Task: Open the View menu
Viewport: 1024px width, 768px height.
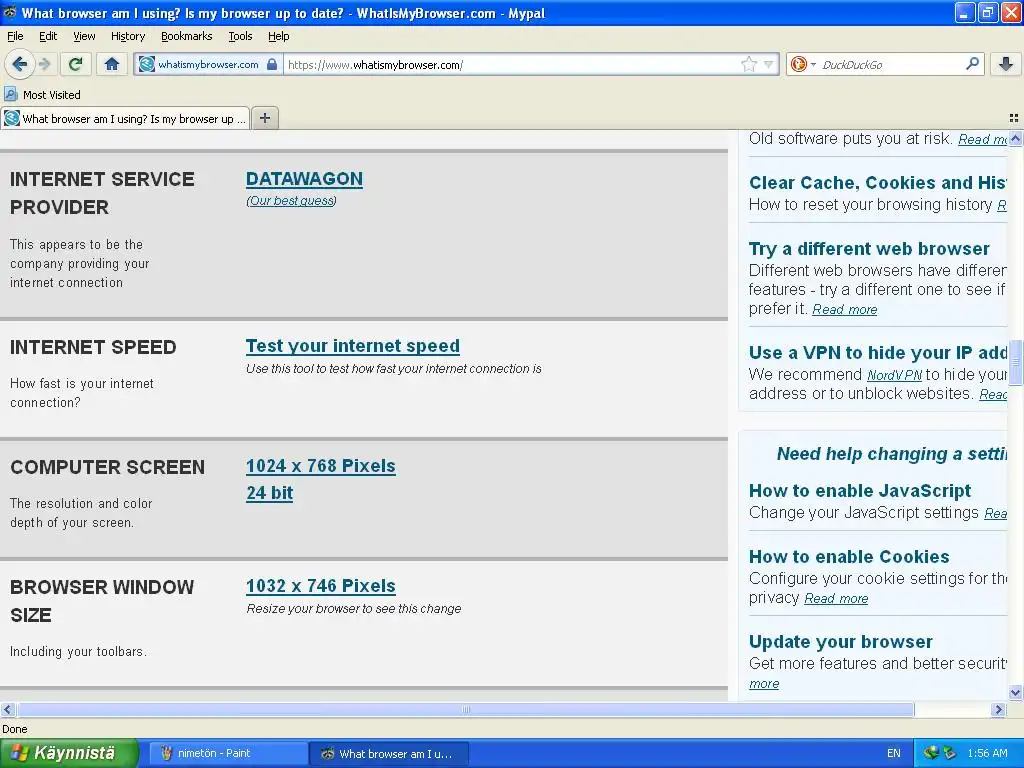Action: coord(84,36)
